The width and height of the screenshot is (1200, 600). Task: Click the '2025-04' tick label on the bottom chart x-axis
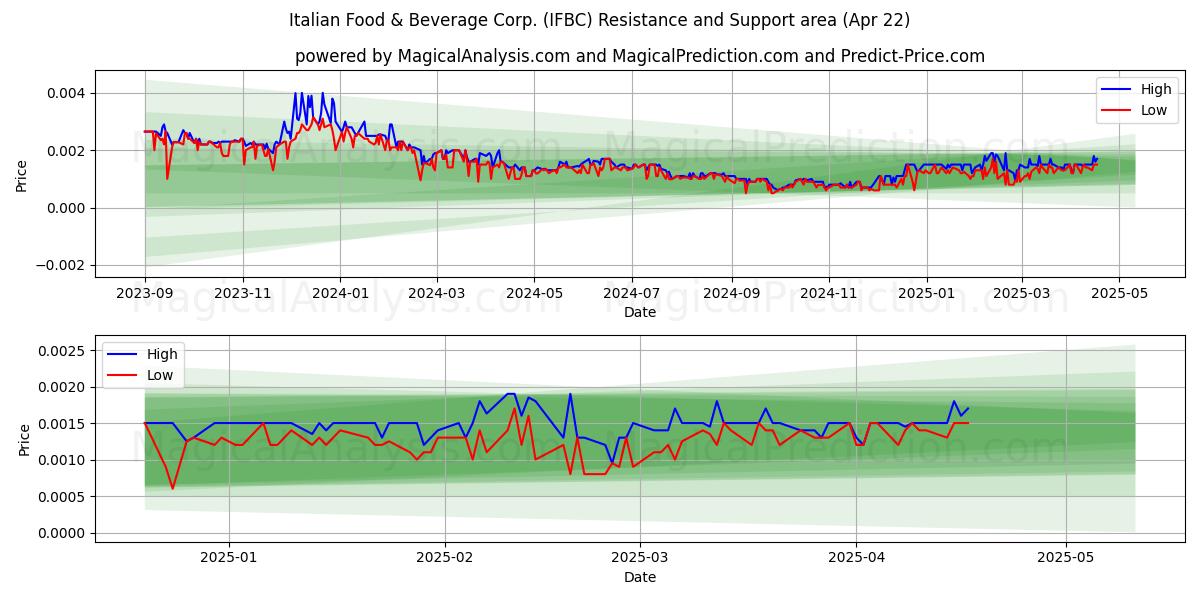pyautogui.click(x=856, y=558)
